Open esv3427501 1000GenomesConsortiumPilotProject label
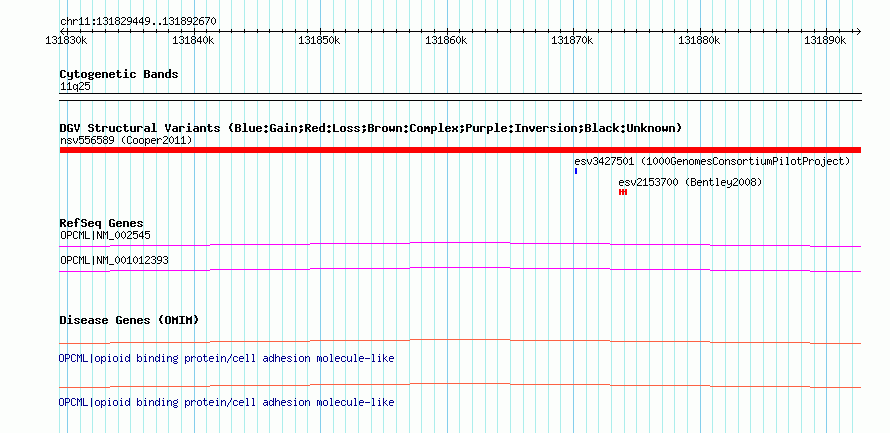Viewport: 890px width, 433px height. (x=712, y=162)
